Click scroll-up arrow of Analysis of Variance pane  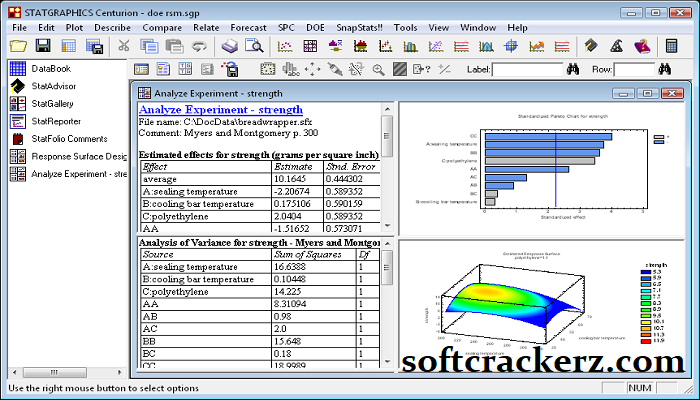click(x=387, y=244)
